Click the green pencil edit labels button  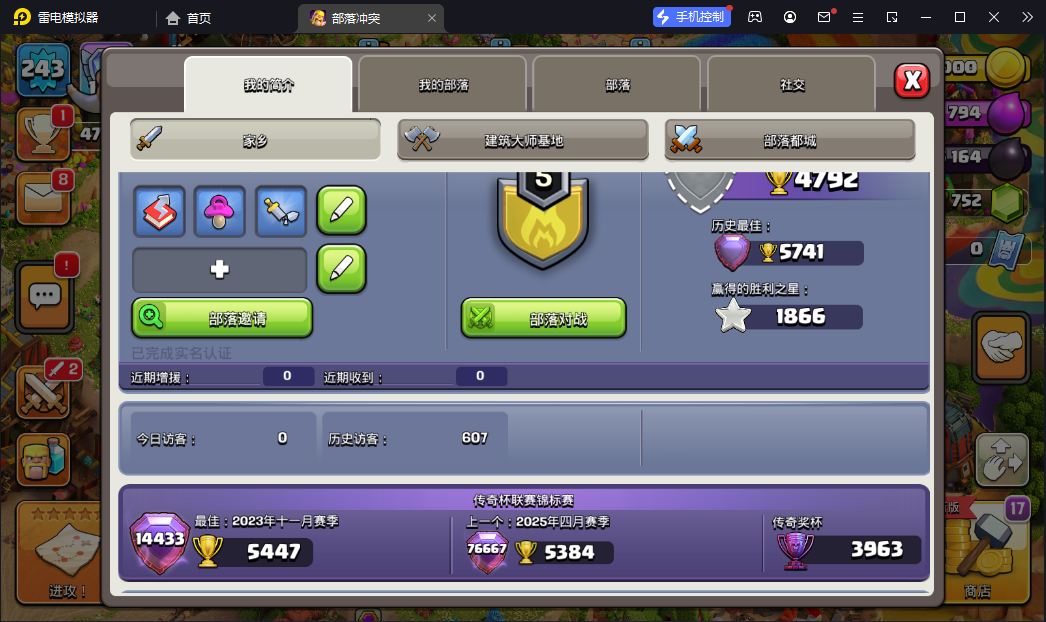pyautogui.click(x=341, y=211)
